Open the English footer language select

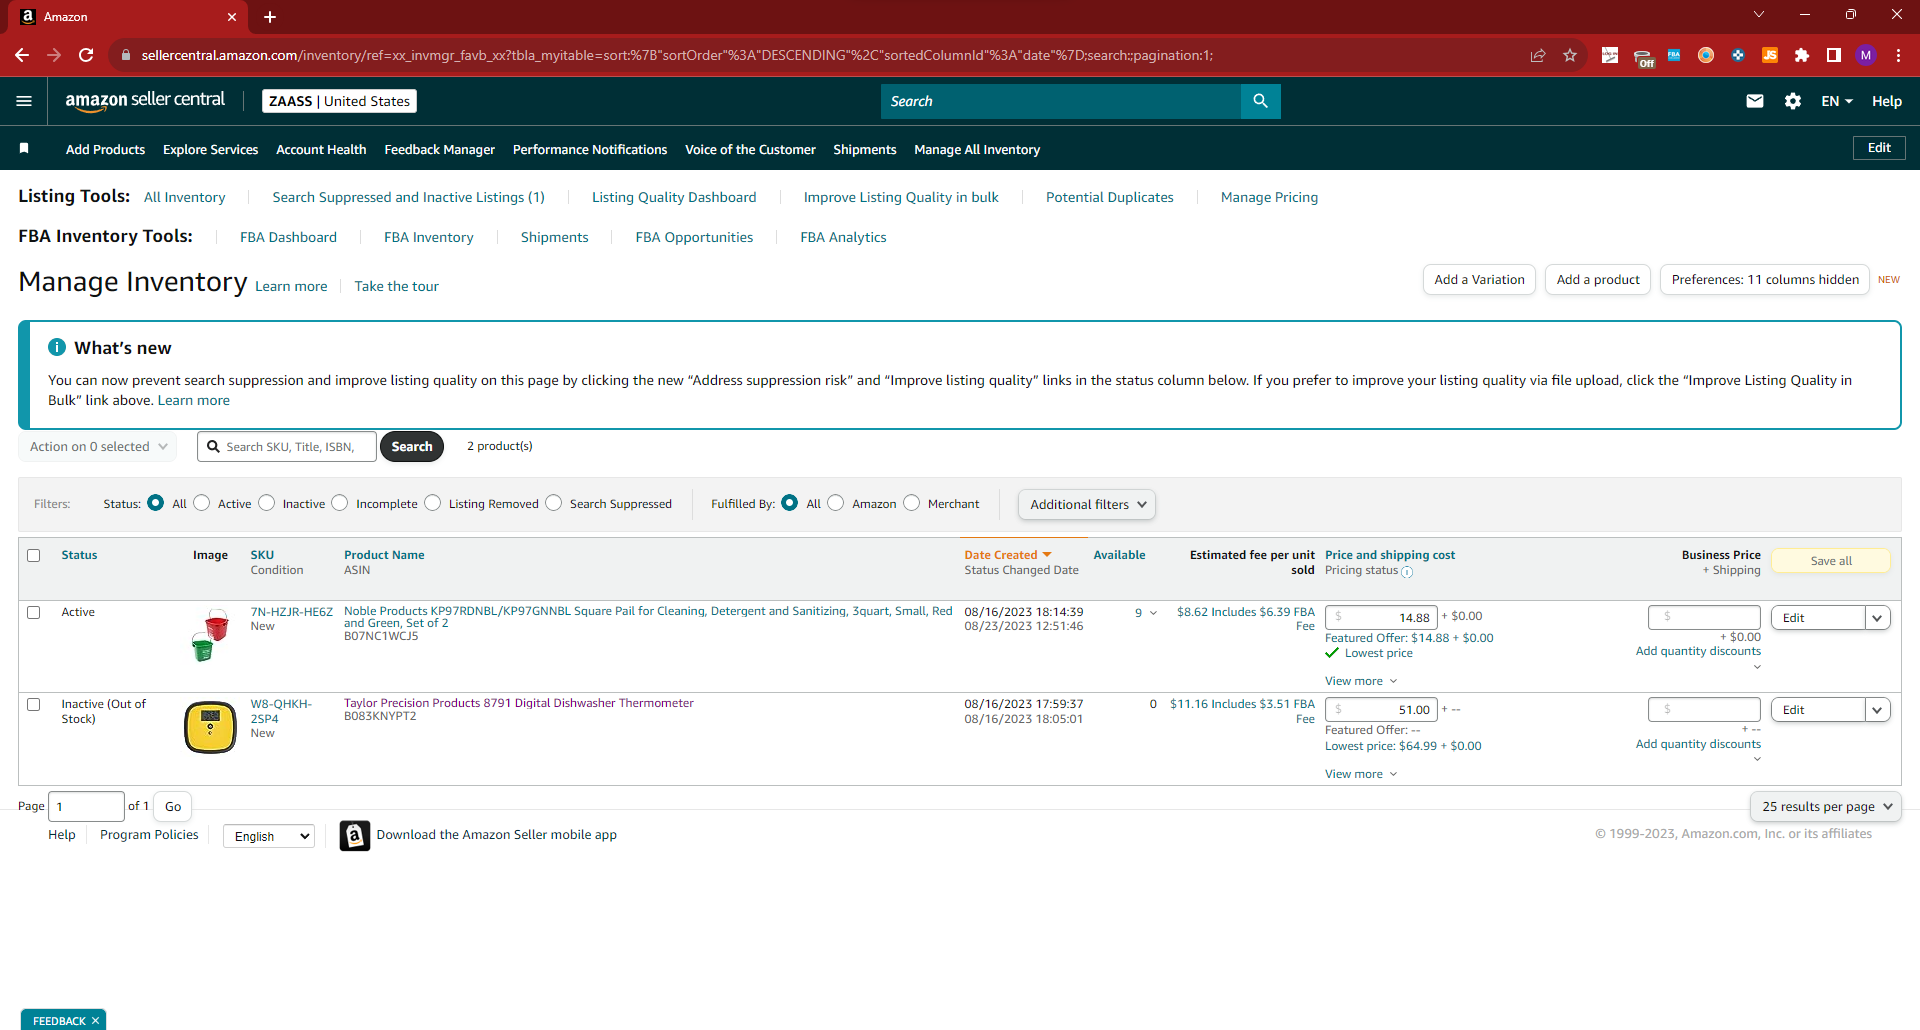tap(269, 836)
